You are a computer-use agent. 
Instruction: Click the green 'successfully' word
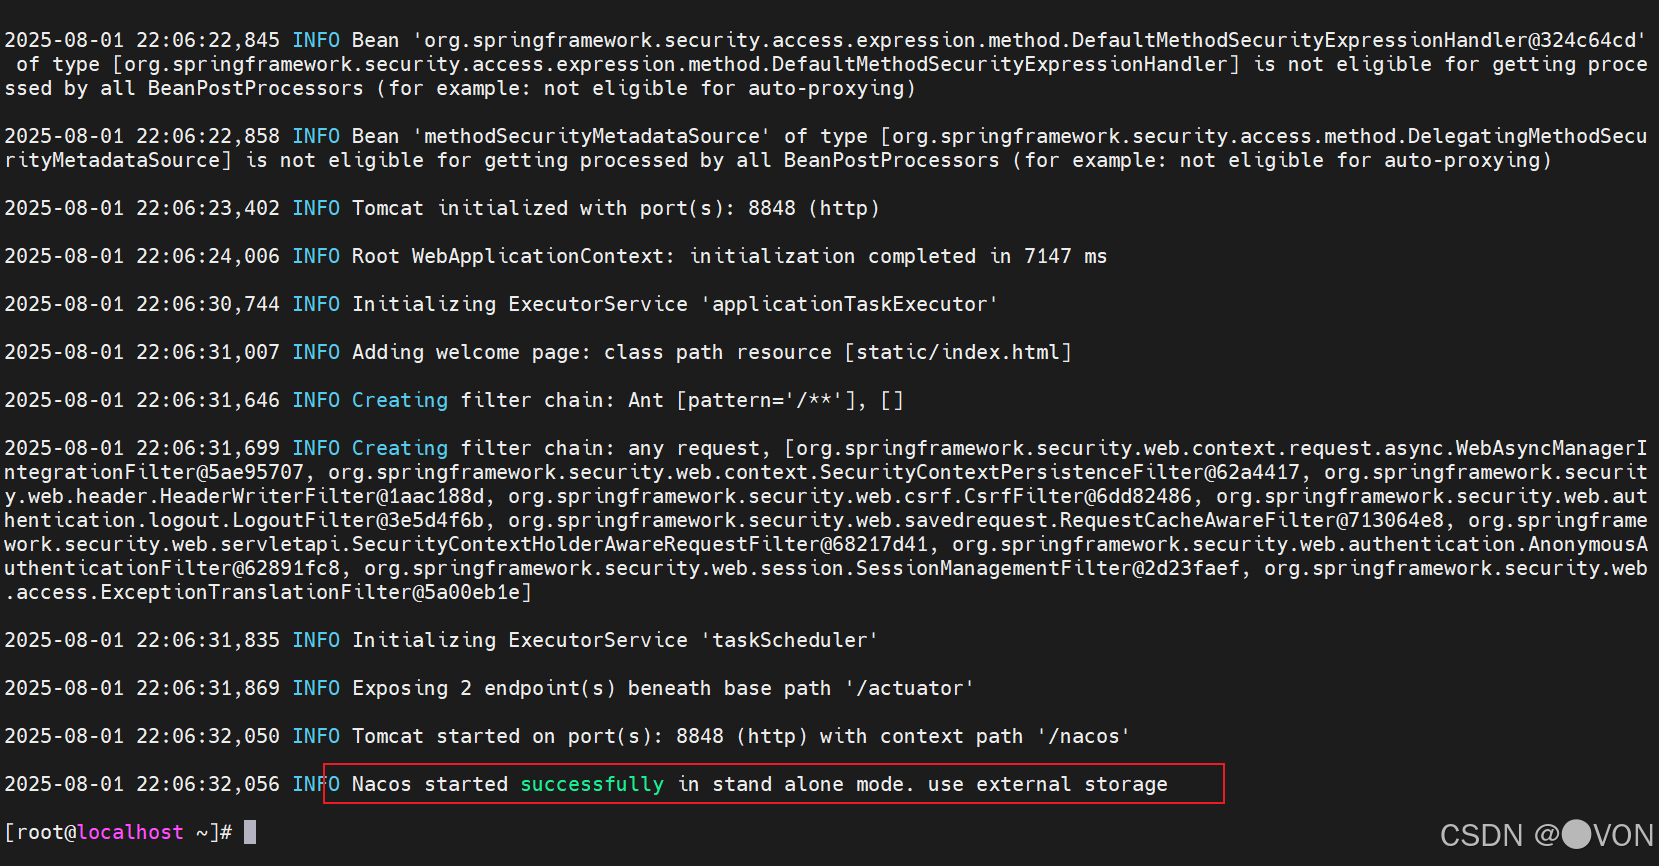[591, 784]
